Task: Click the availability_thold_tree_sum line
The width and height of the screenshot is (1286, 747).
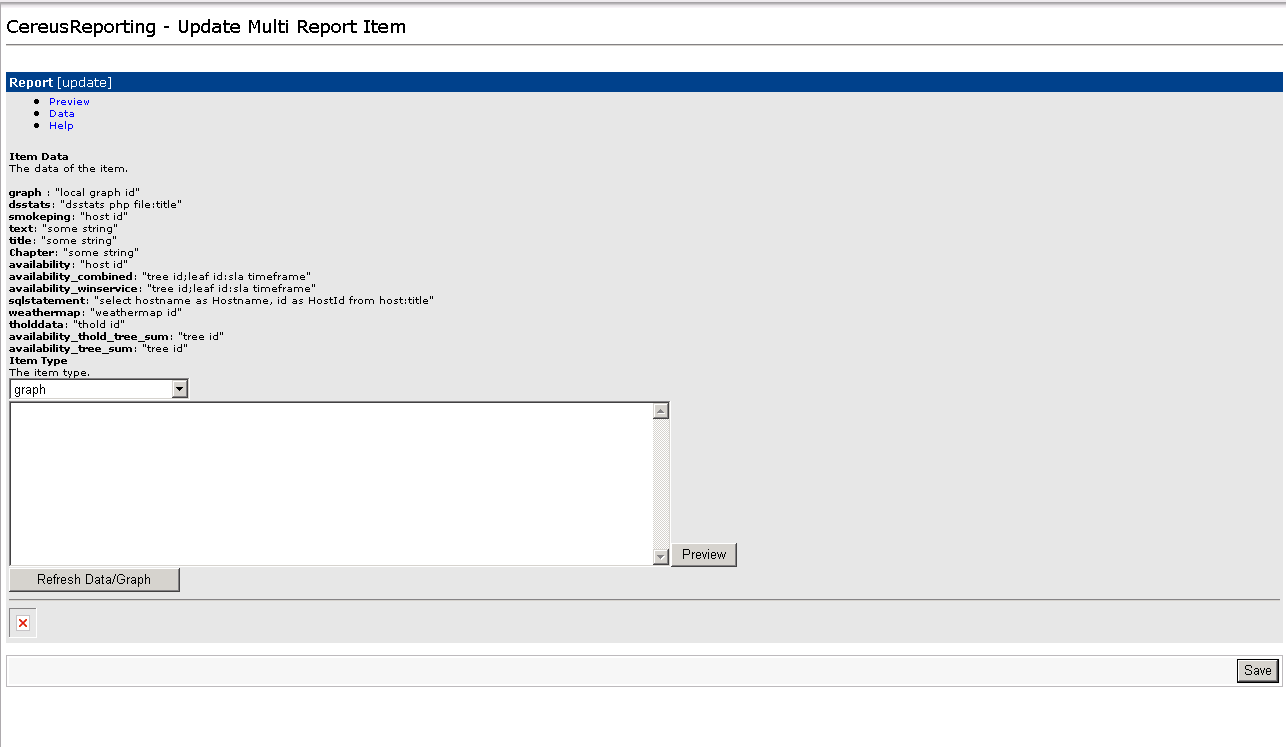Action: point(116,336)
